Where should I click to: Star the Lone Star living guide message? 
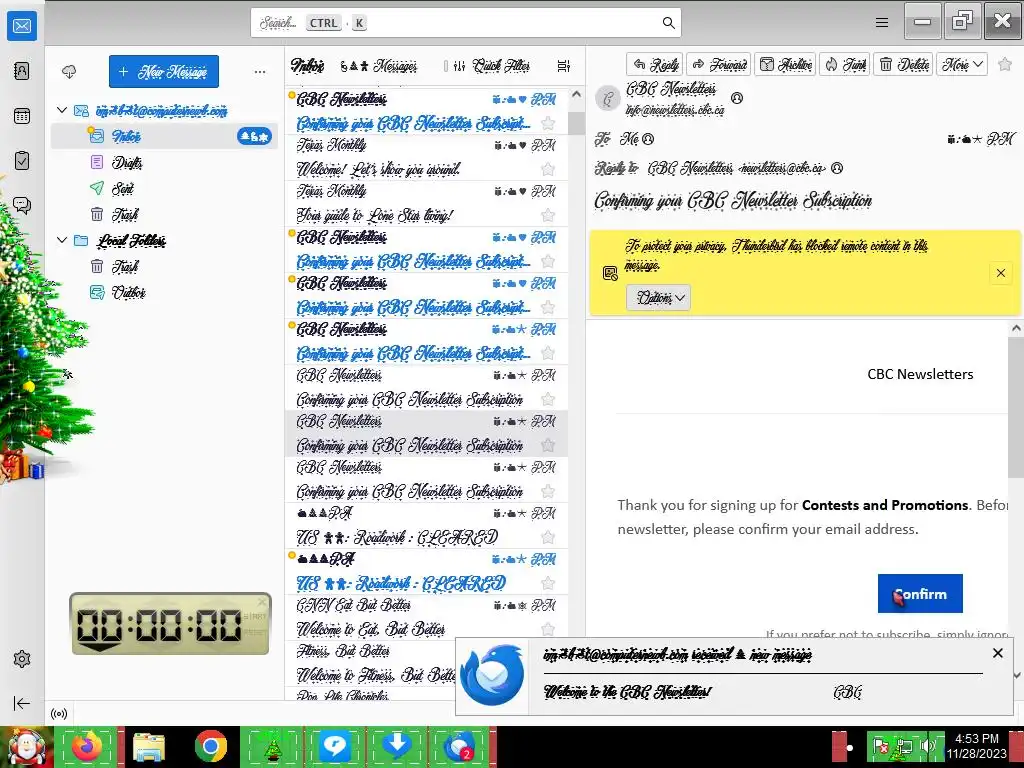tap(548, 216)
